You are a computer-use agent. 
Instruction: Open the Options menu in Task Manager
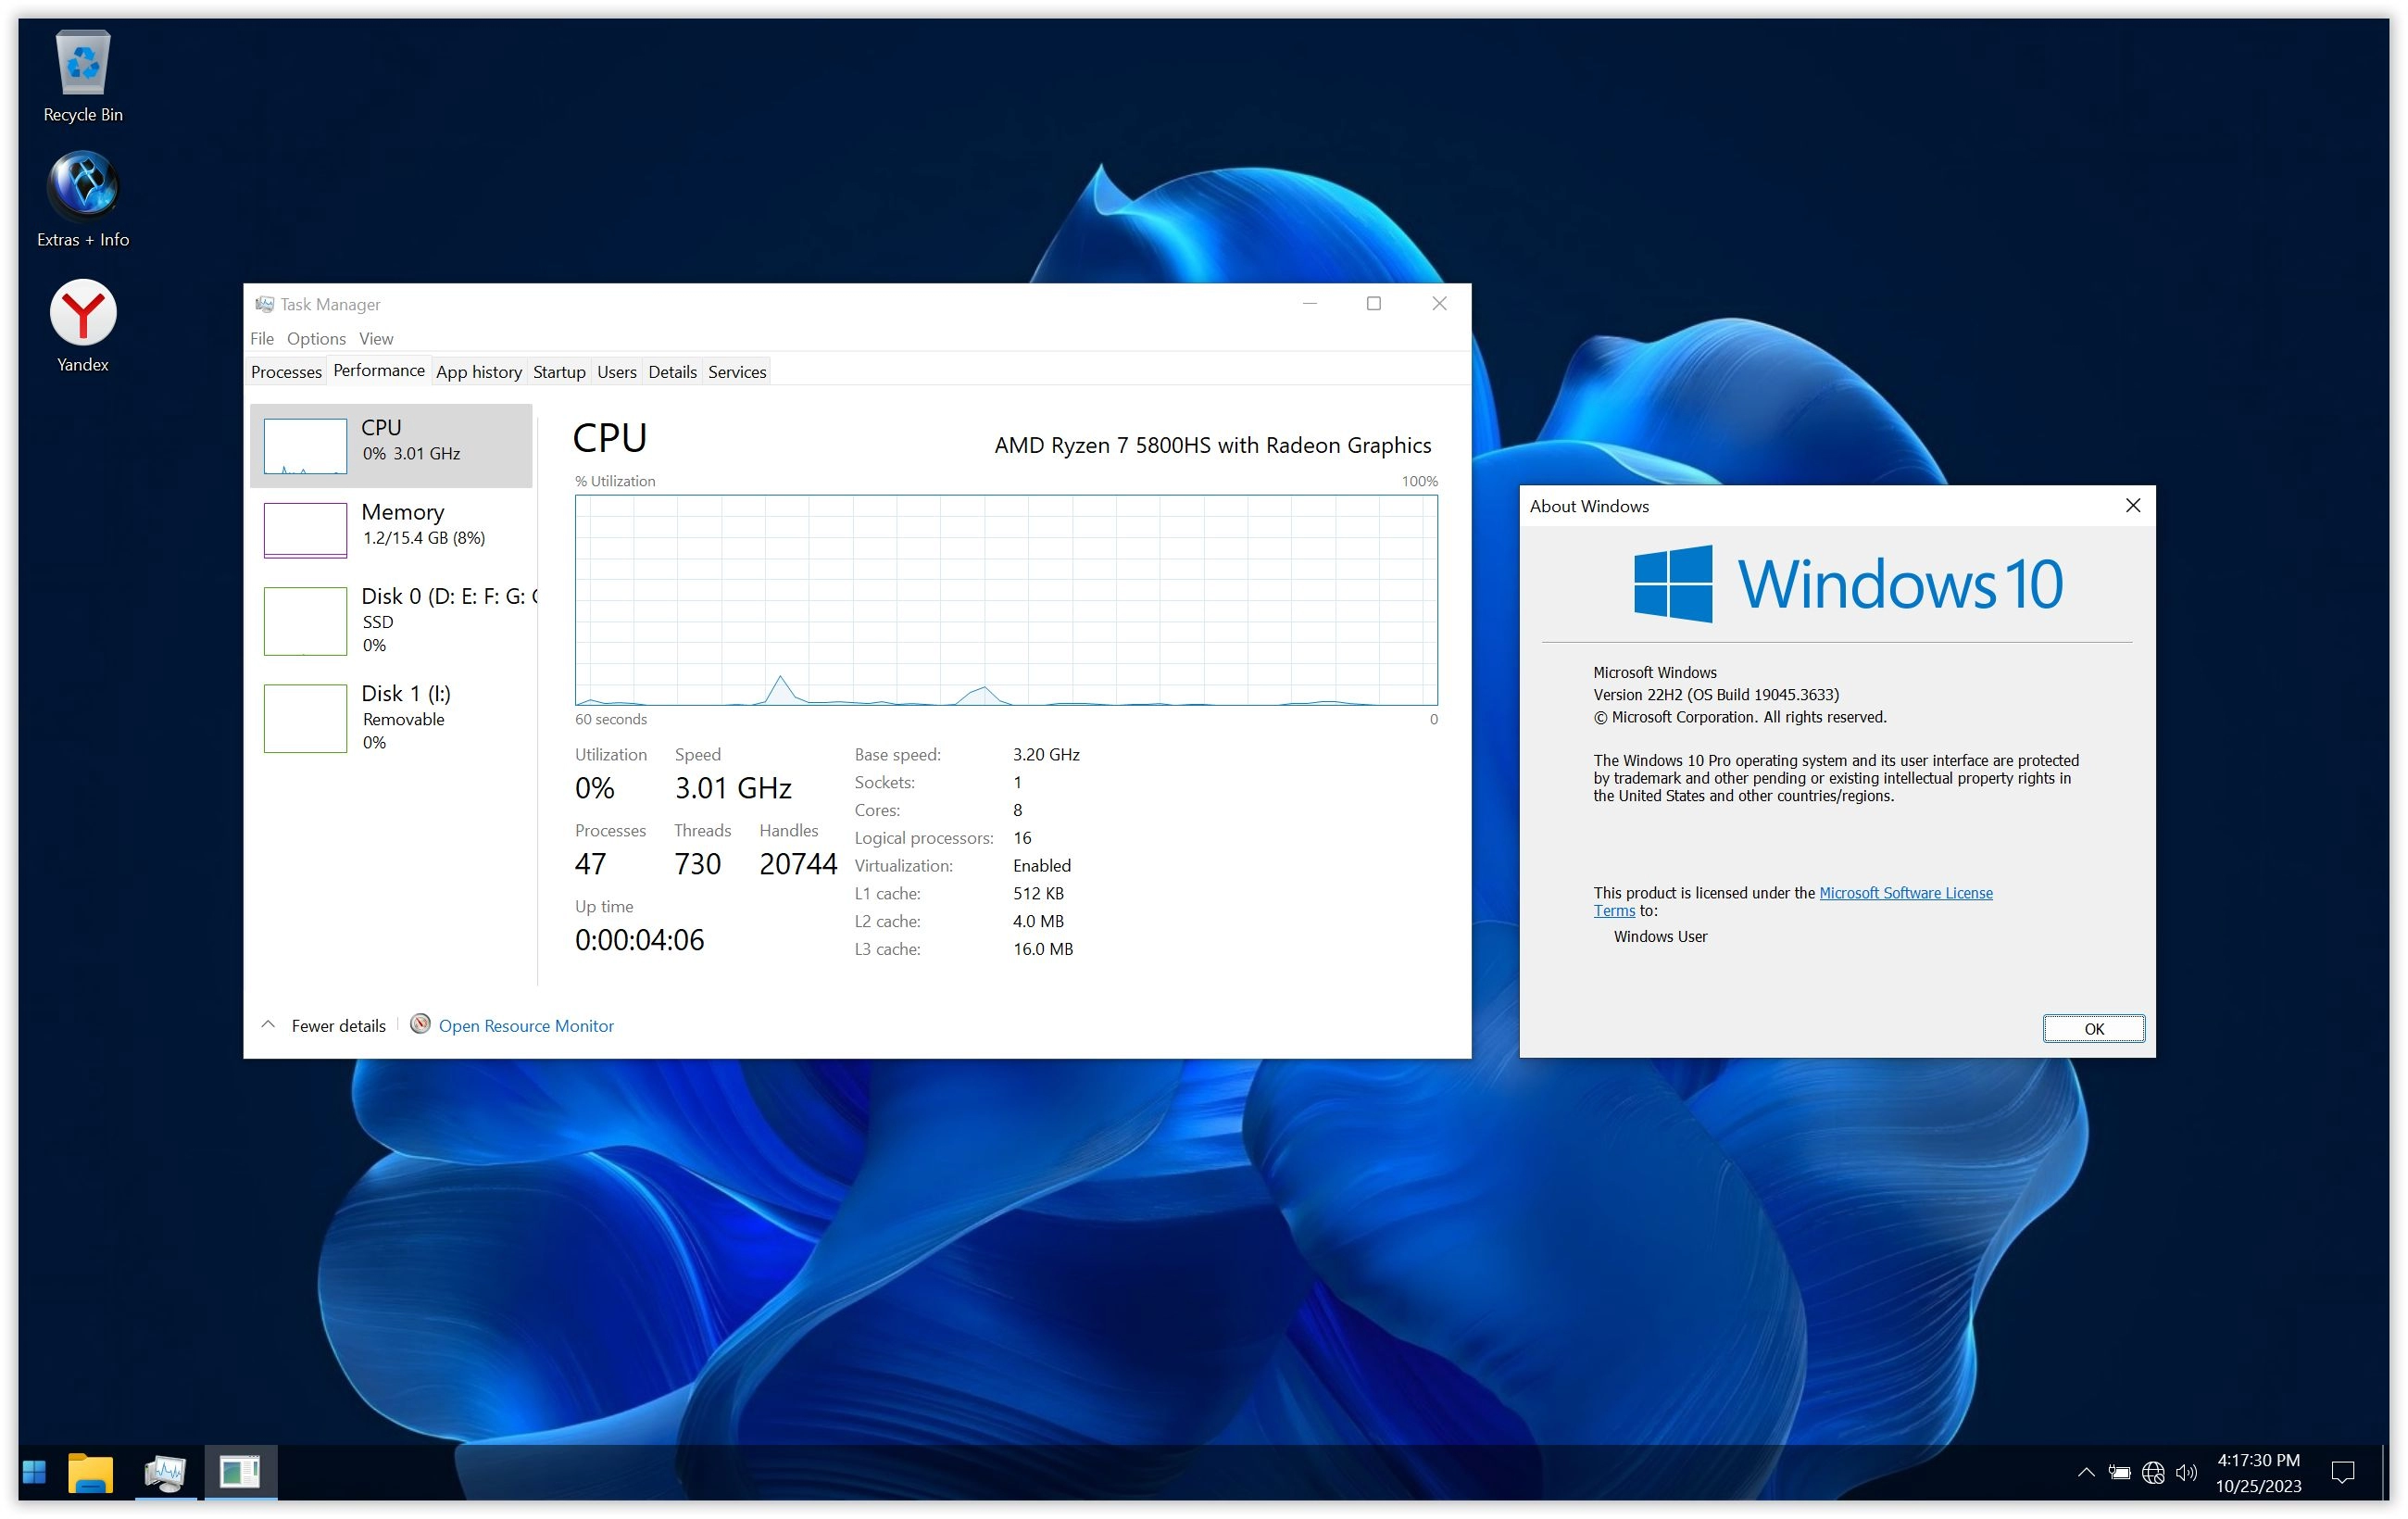click(x=316, y=338)
